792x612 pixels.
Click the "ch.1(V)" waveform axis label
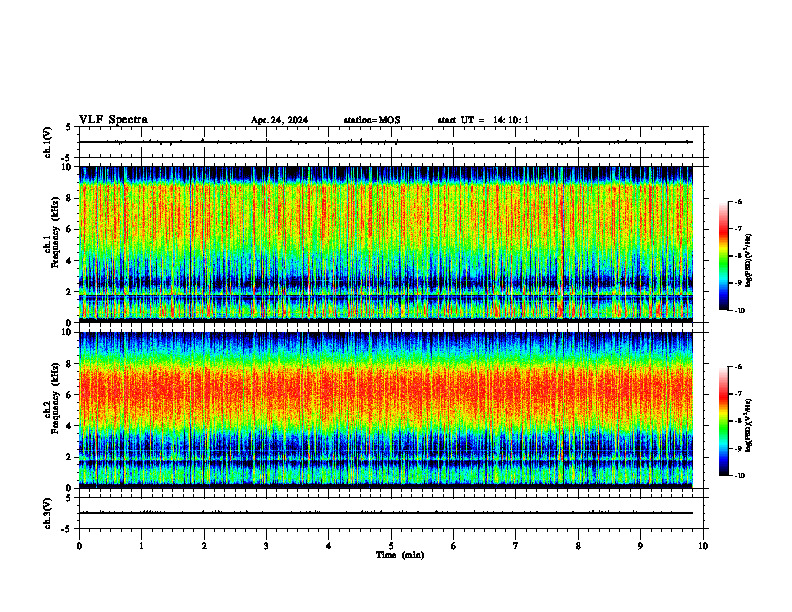pos(48,142)
